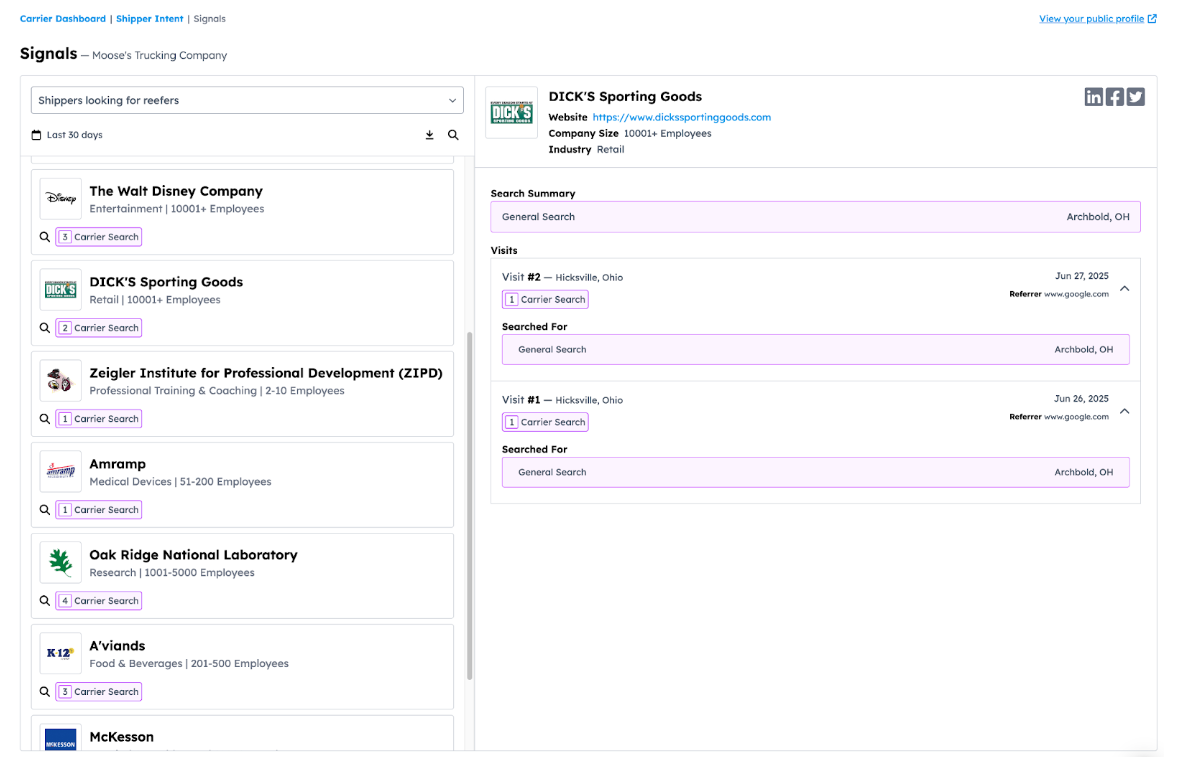Screen dimensions: 1184x760
Task: Click the magnifier icon in the Walt Disney card
Action: pos(45,237)
